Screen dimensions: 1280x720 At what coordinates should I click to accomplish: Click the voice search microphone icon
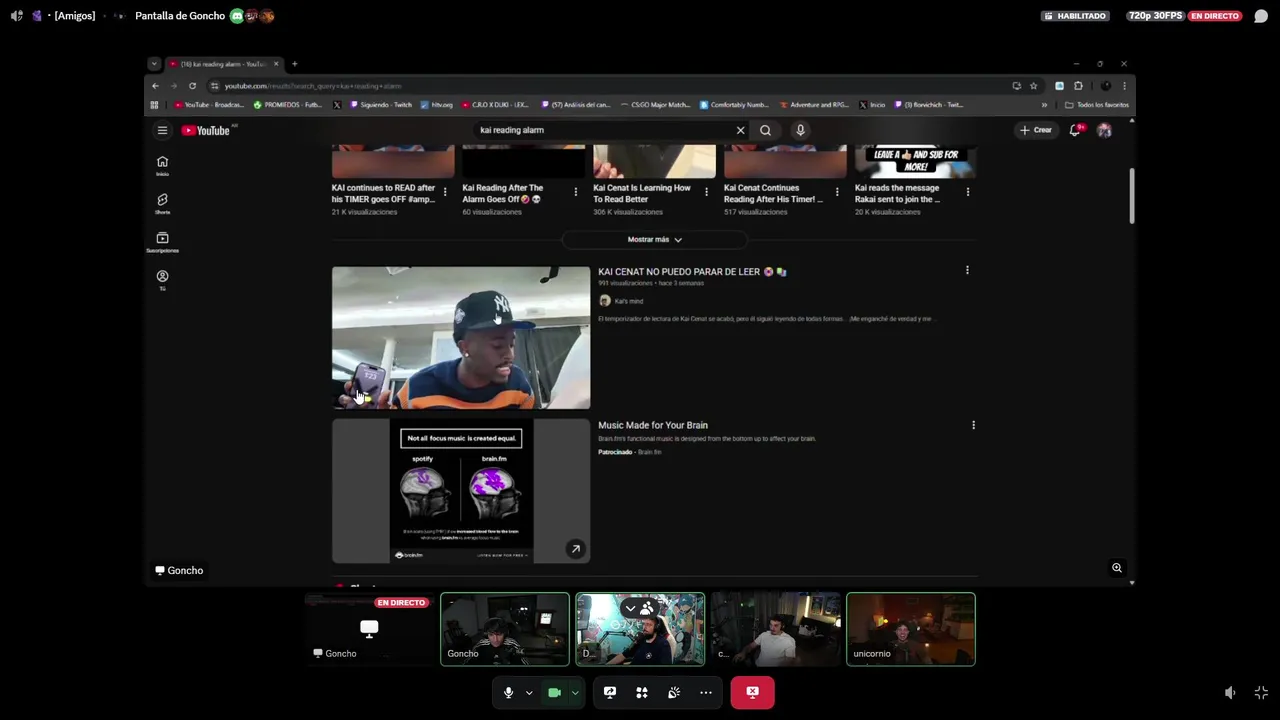coord(800,130)
